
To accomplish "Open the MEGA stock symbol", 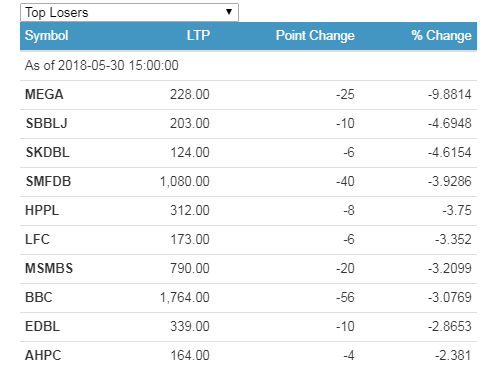I will point(44,94).
